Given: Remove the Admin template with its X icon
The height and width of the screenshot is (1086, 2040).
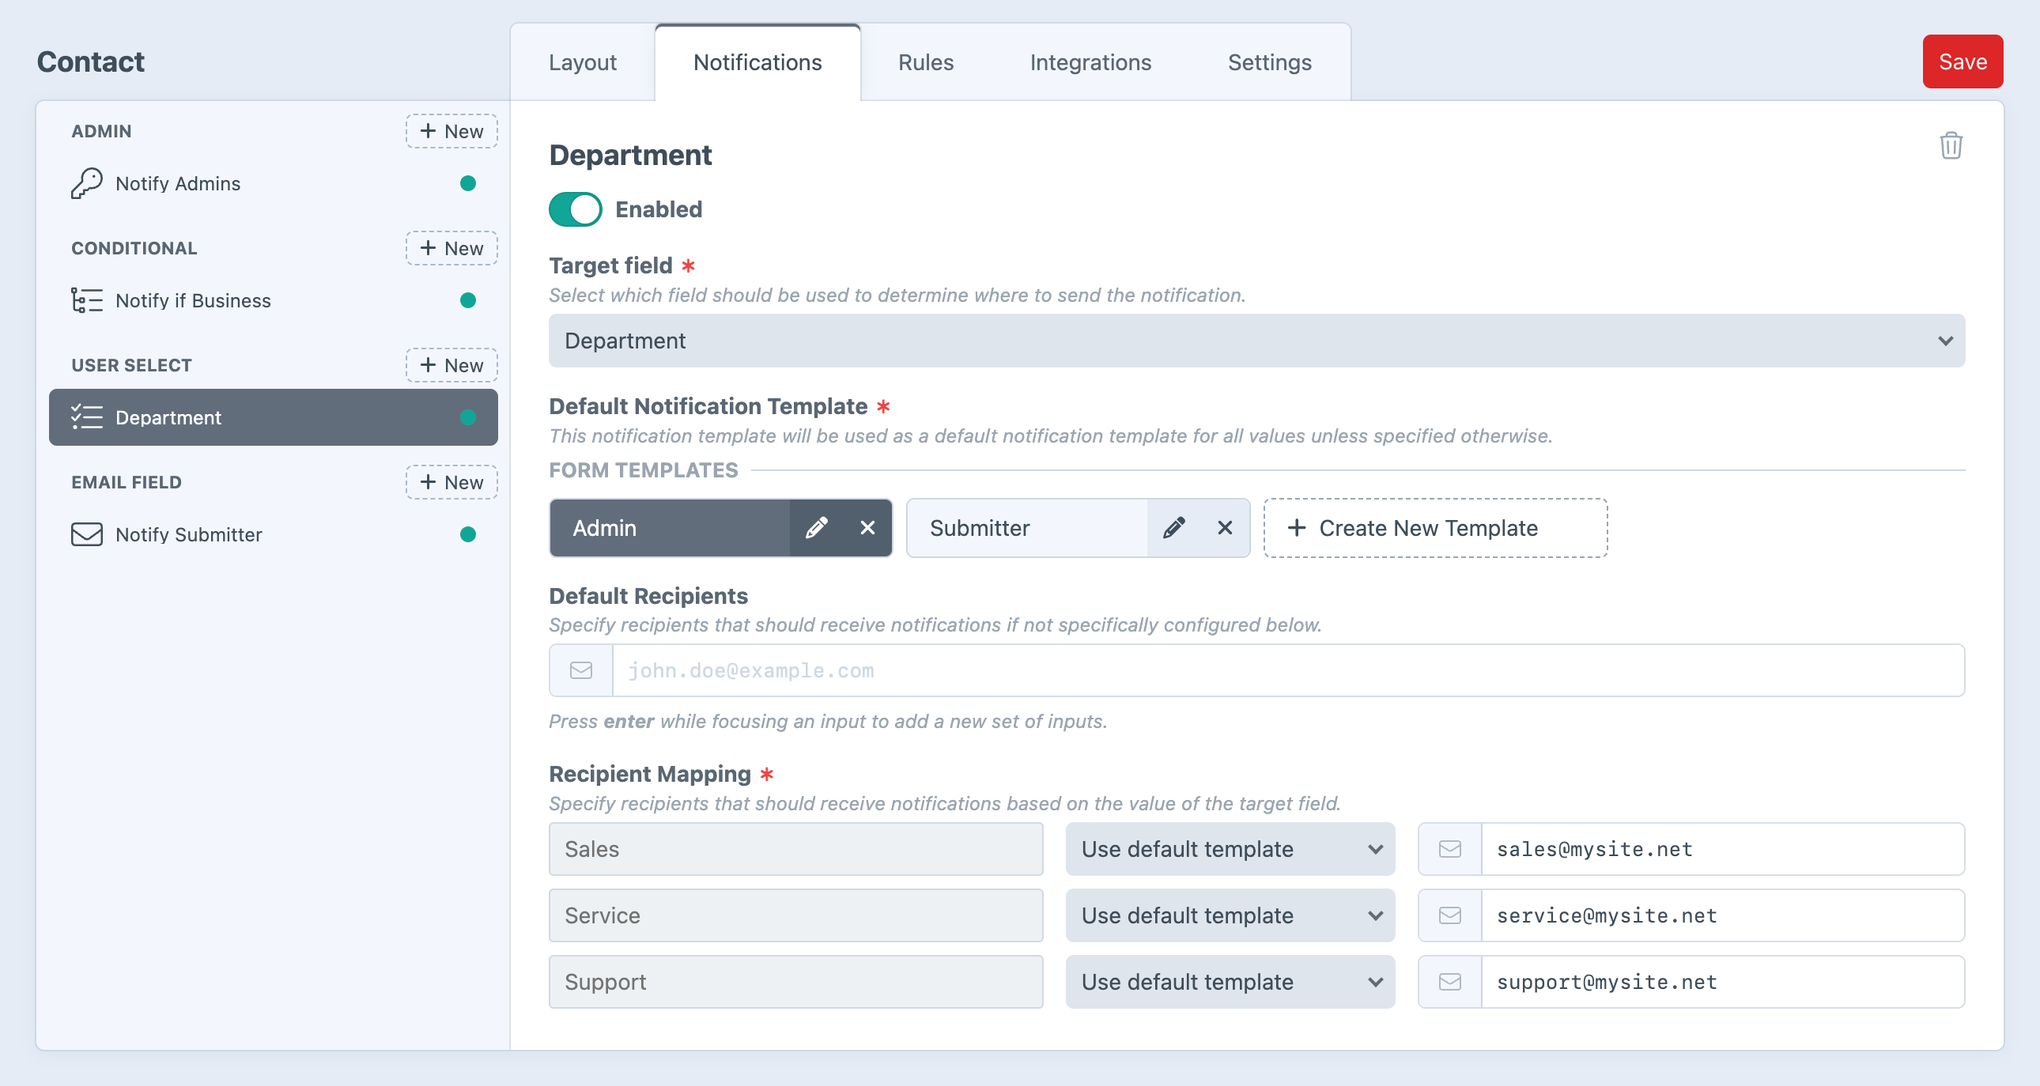Looking at the screenshot, I should click(867, 528).
